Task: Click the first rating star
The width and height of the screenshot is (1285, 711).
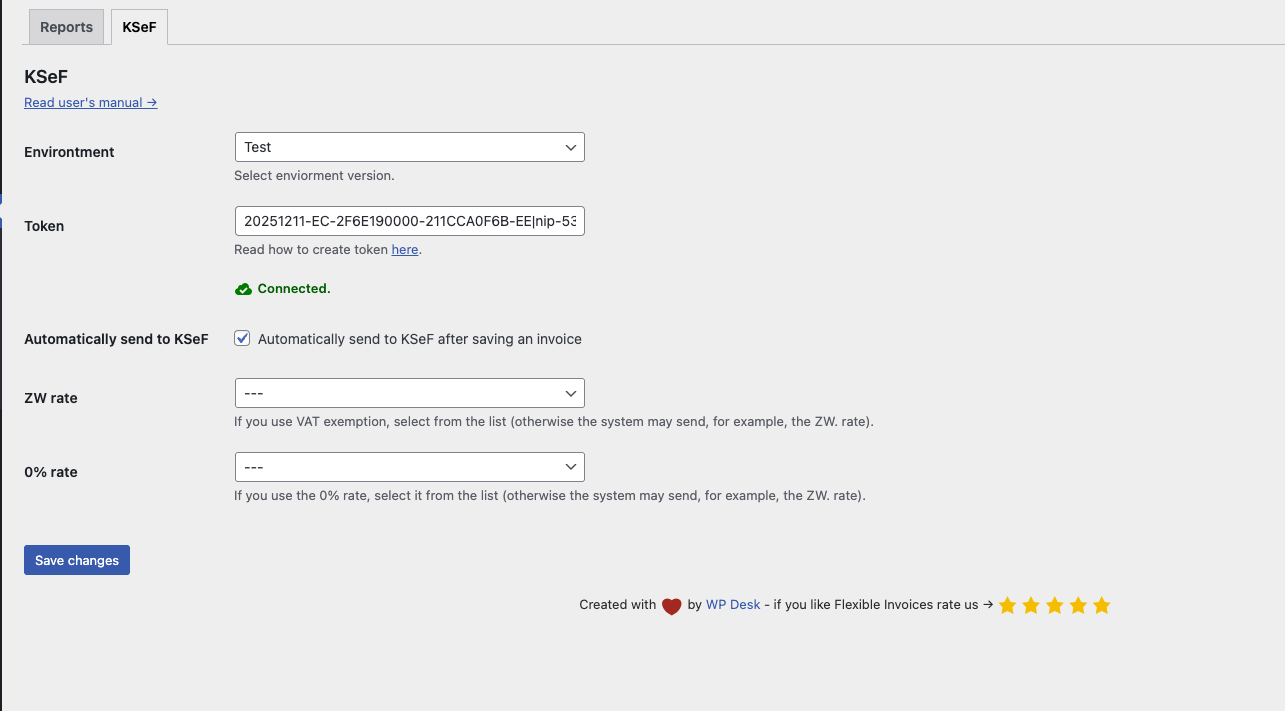Action: pyautogui.click(x=1007, y=605)
